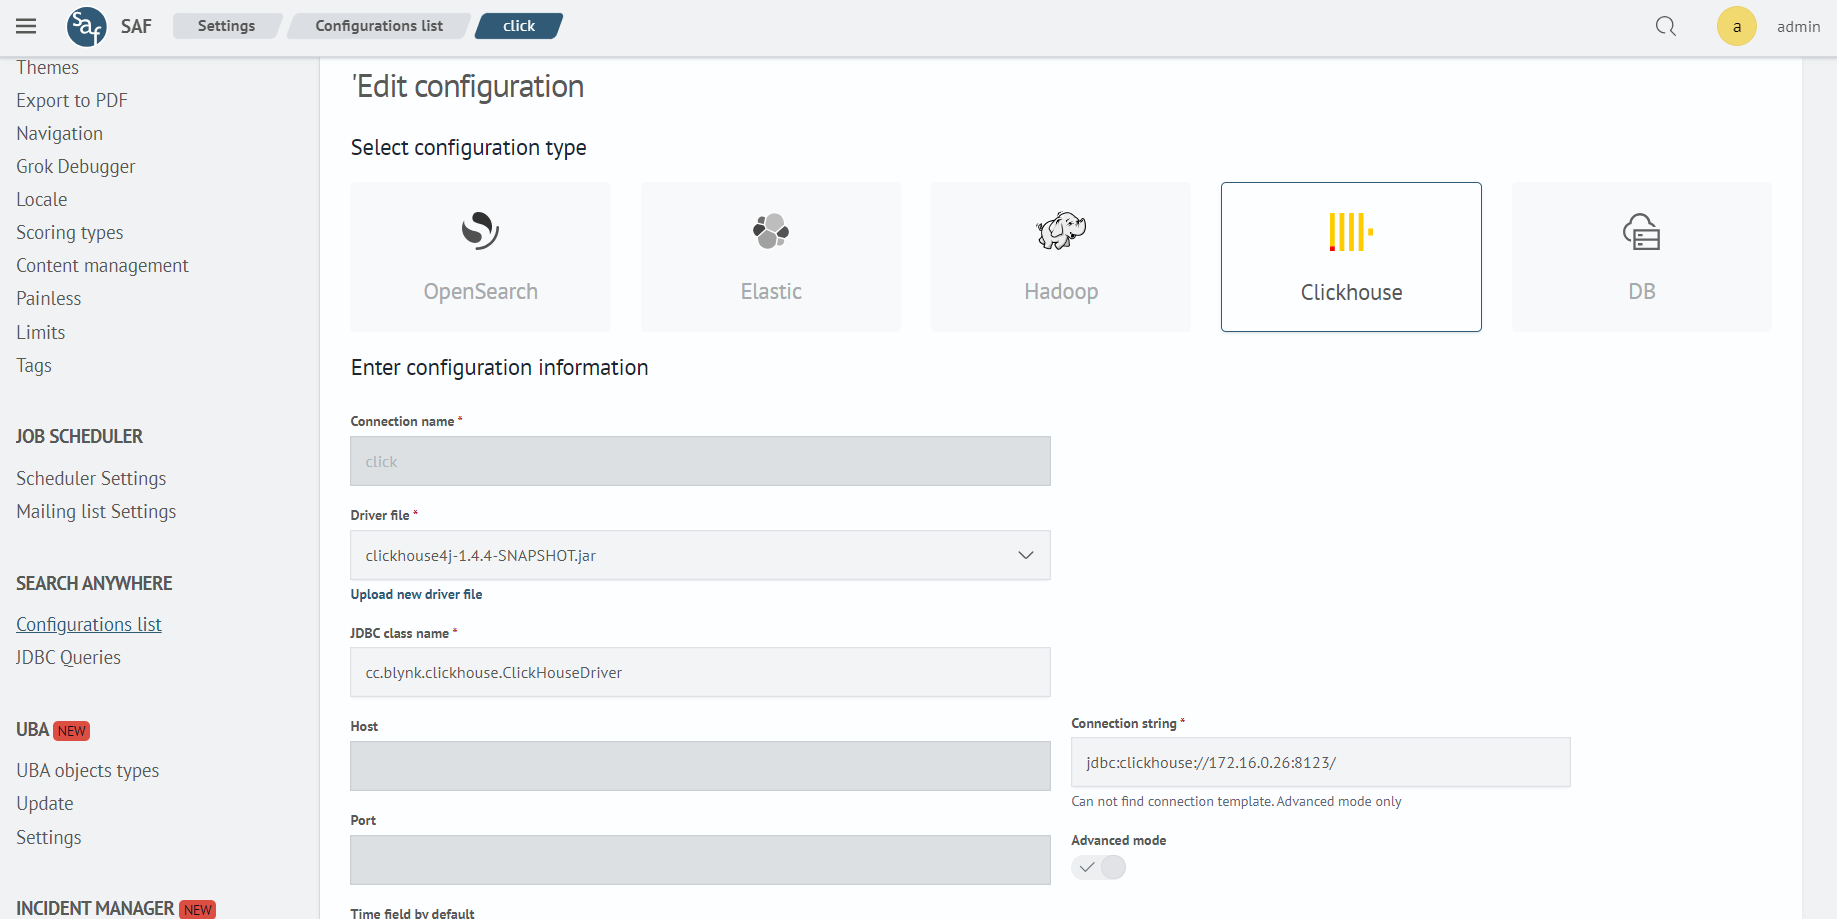Open Content management page

[102, 266]
